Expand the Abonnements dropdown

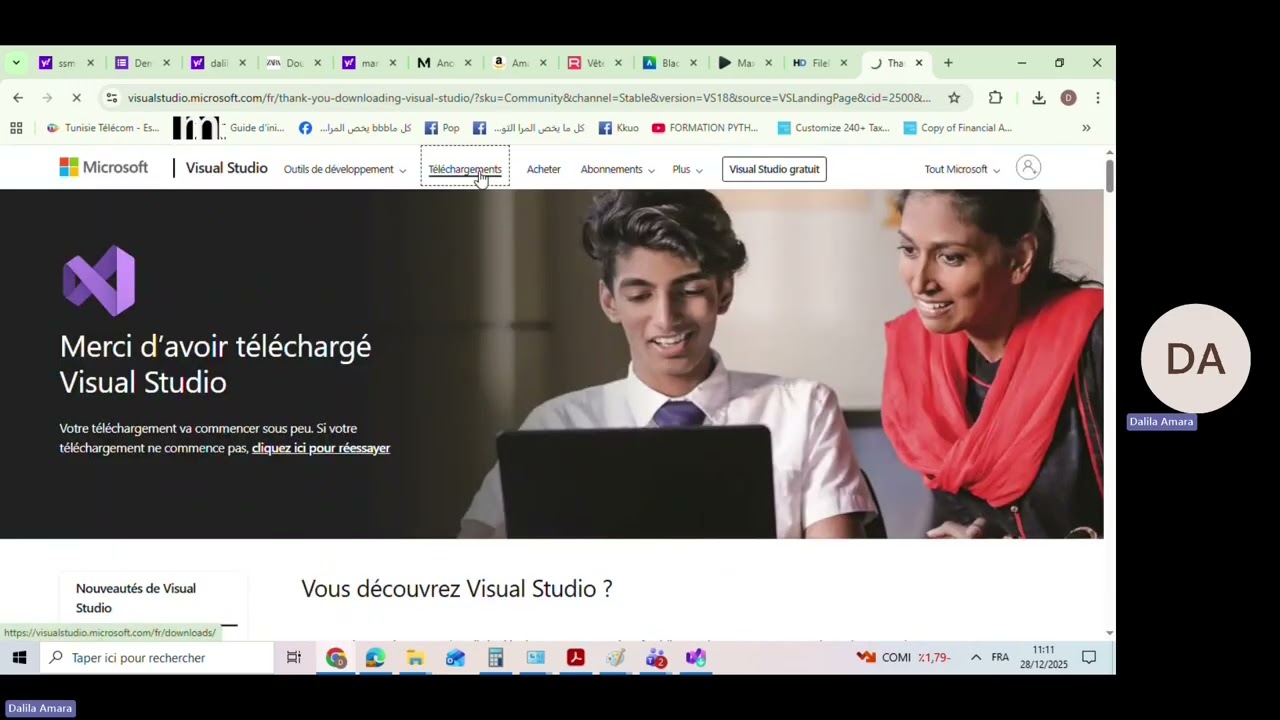pyautogui.click(x=618, y=169)
